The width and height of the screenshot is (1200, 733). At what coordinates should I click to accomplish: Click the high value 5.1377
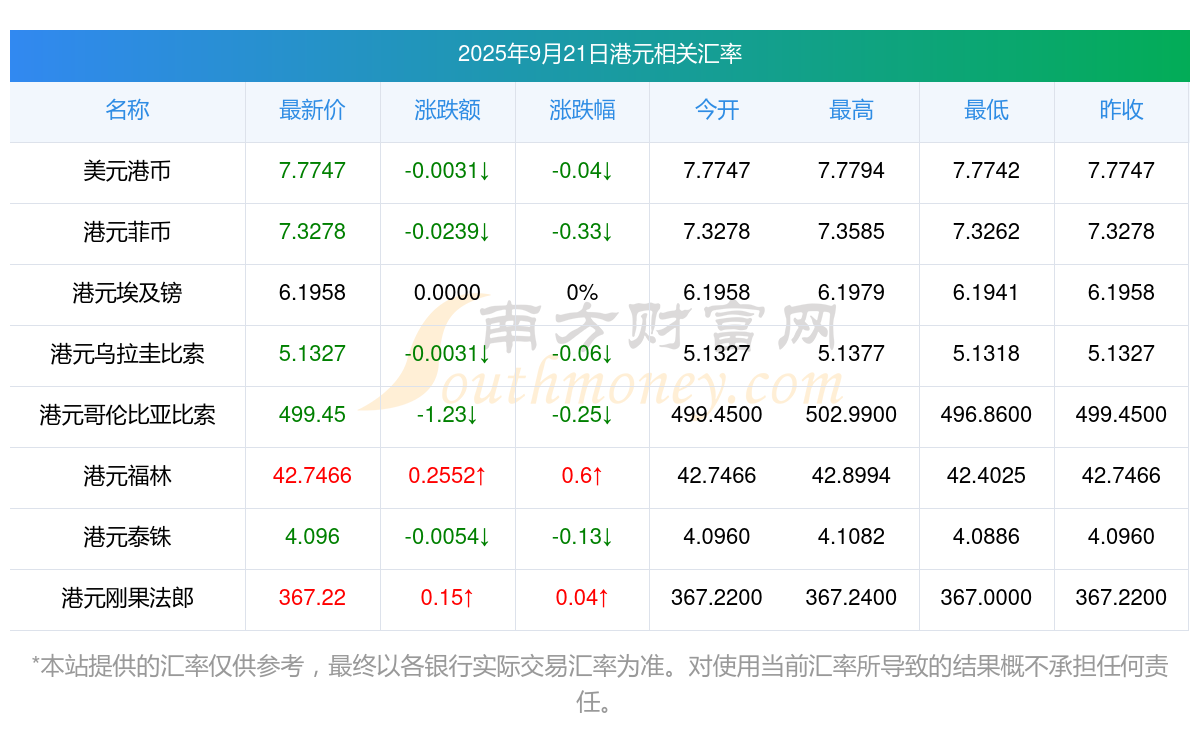pyautogui.click(x=851, y=354)
